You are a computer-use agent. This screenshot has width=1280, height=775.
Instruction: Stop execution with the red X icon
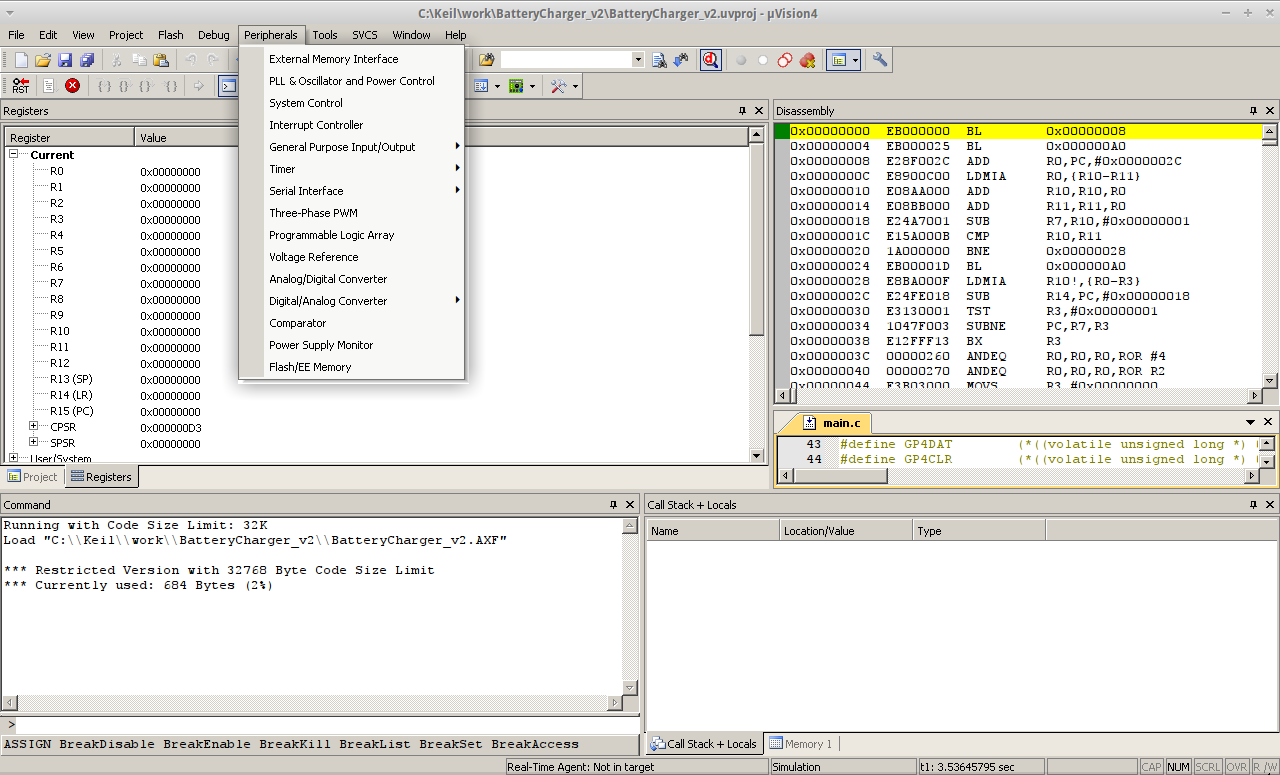coord(72,86)
